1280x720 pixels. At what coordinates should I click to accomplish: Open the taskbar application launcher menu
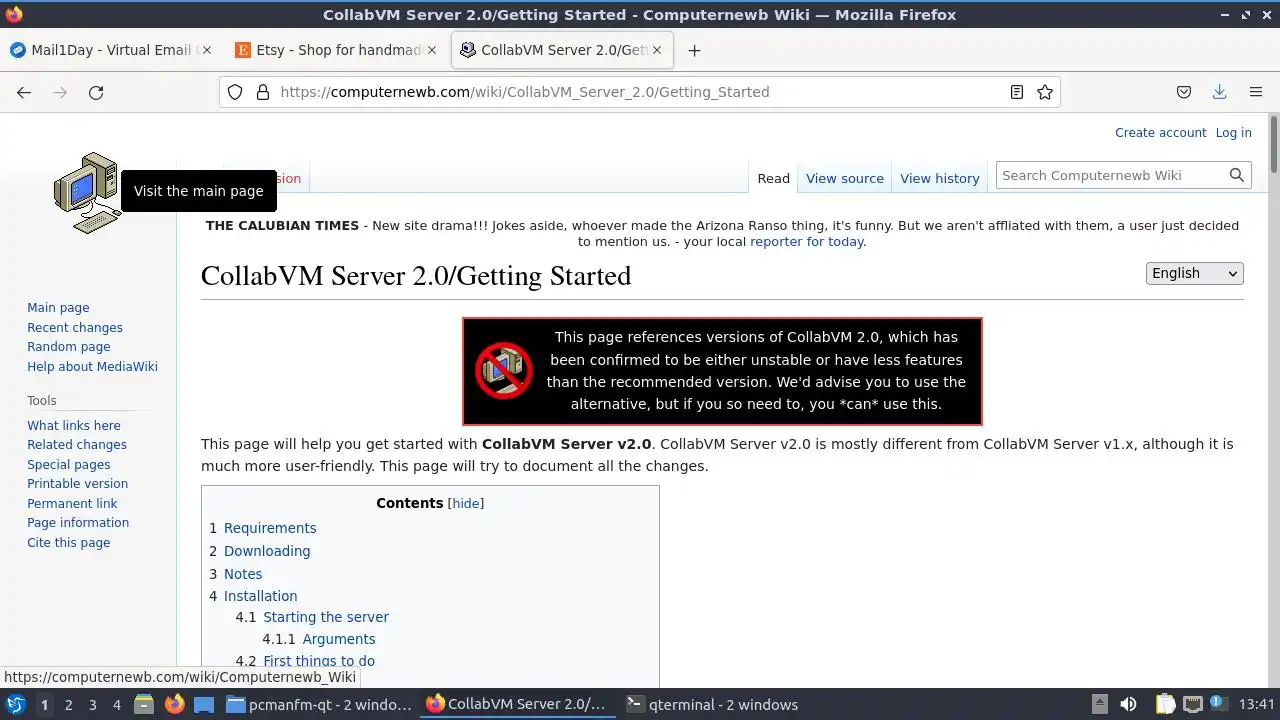pyautogui.click(x=15, y=704)
